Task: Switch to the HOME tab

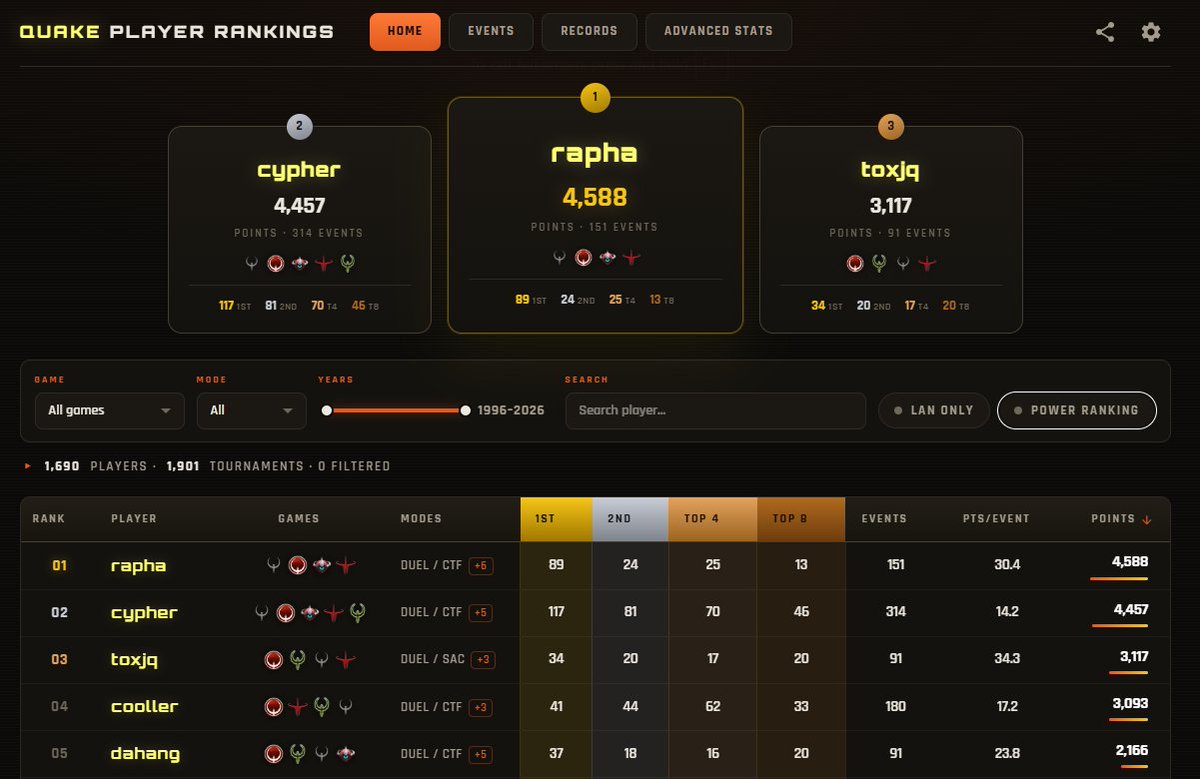Action: coord(405,31)
